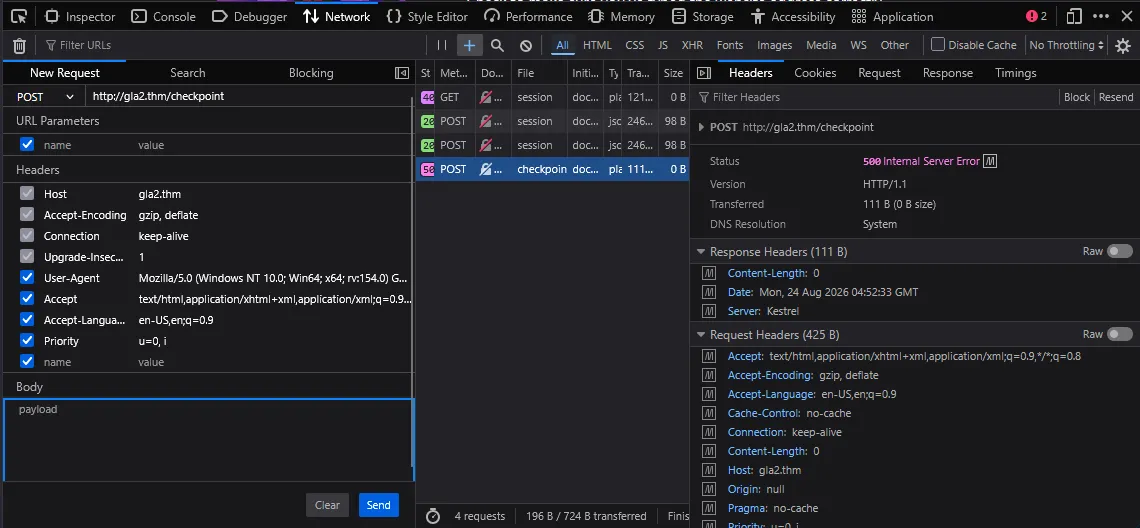1140x528 pixels.
Task: Open MDN icon for Content-Length response header
Action: 710,273
